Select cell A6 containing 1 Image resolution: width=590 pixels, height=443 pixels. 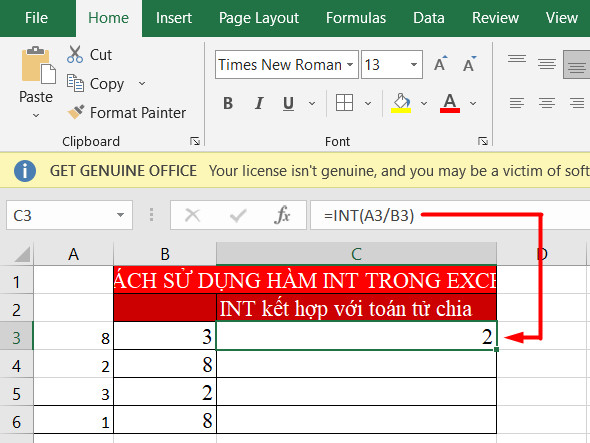click(73, 420)
